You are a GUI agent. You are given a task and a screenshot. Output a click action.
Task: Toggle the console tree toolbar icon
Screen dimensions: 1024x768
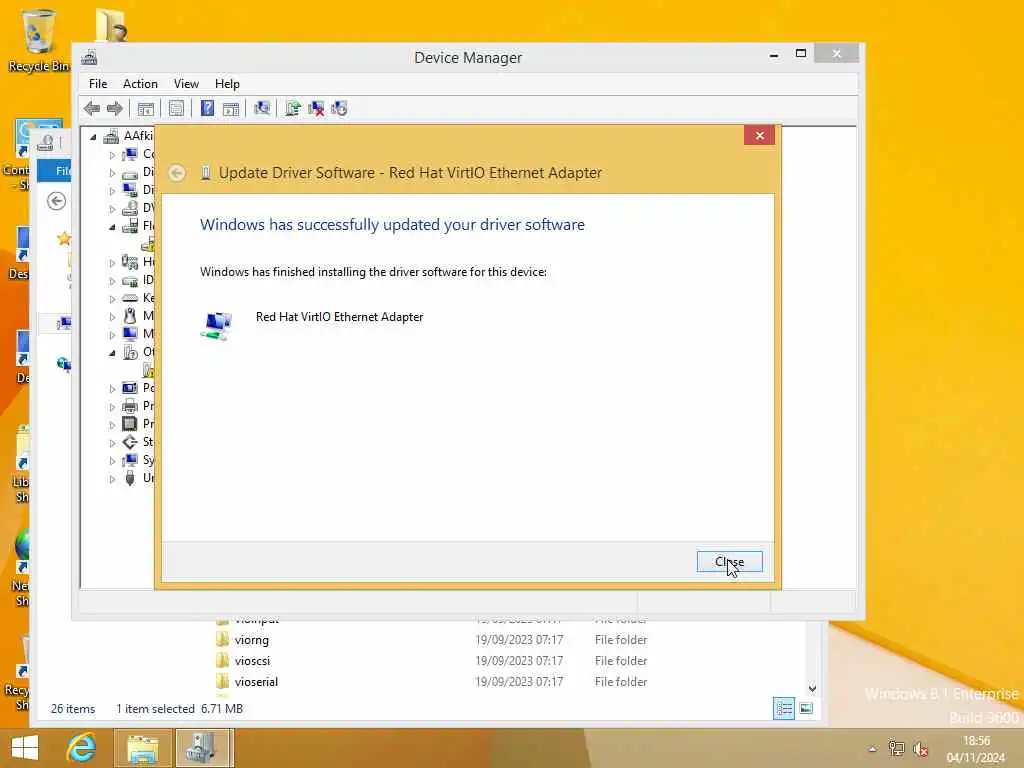pos(146,108)
